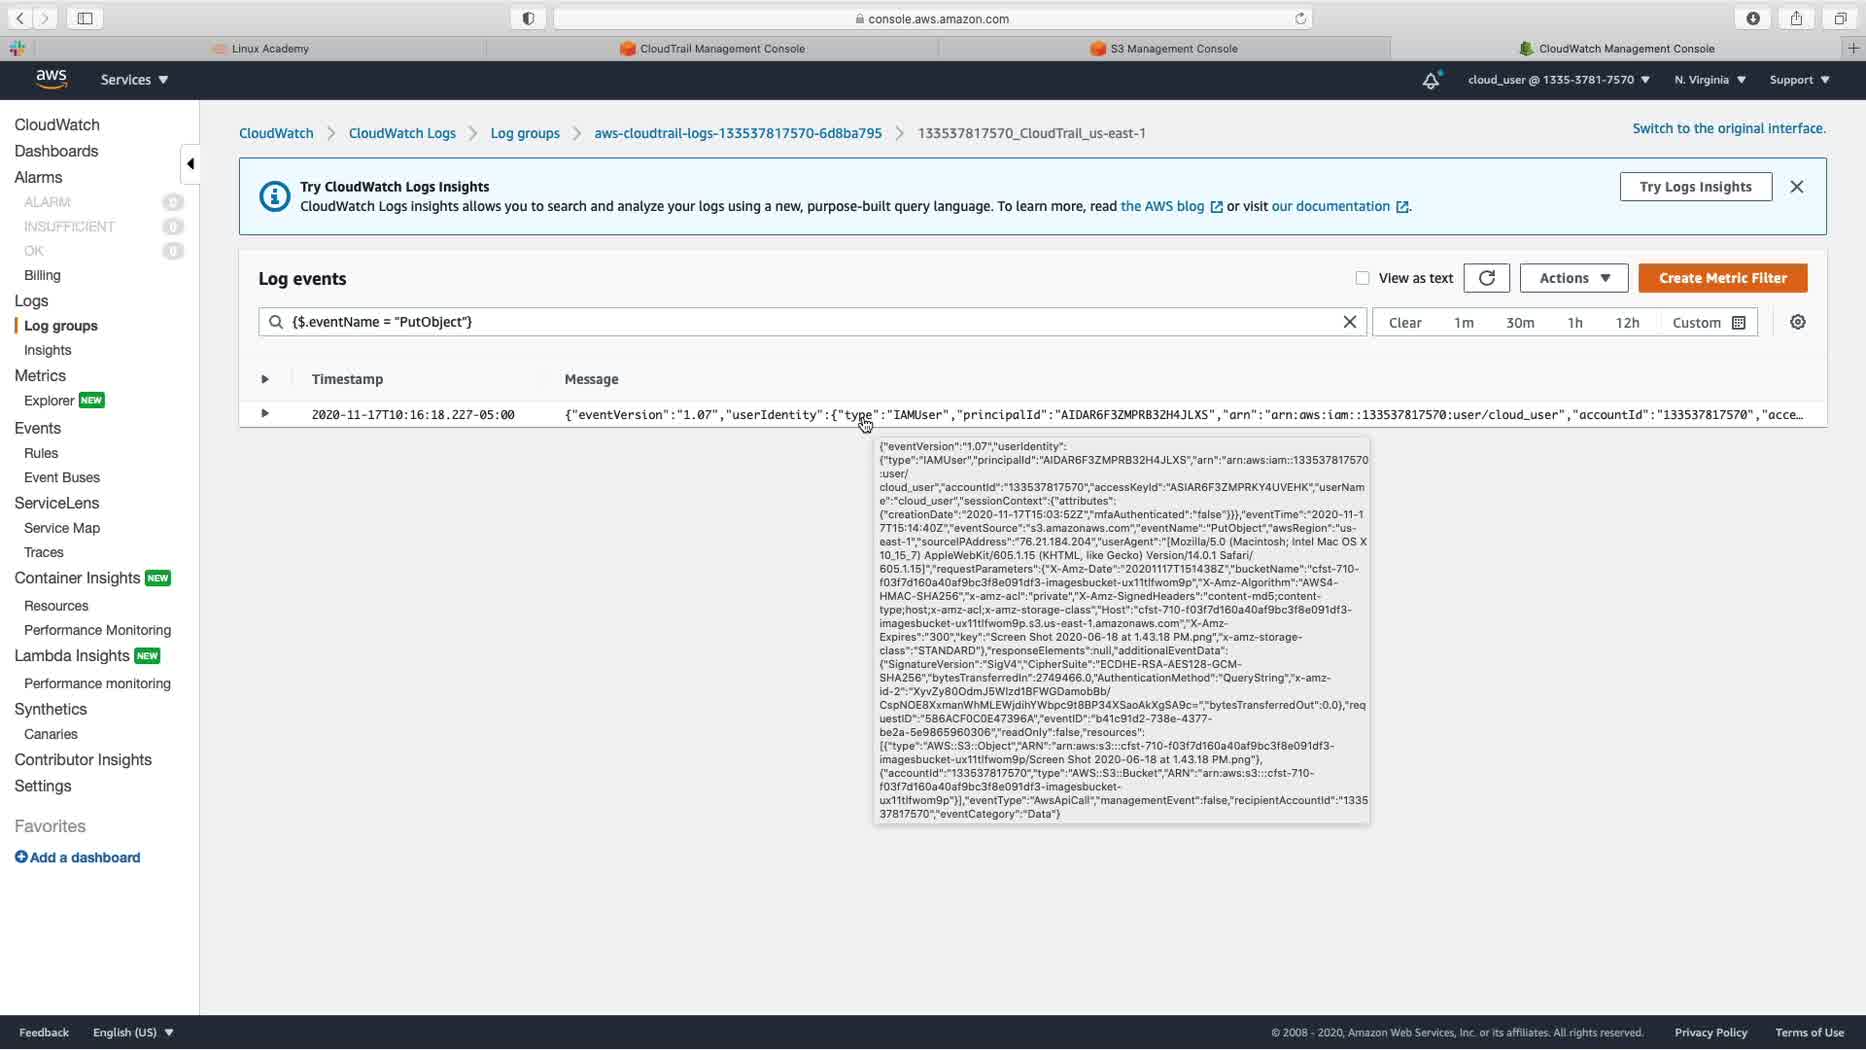
Task: Click the Create Metric Filter button
Action: tap(1722, 278)
